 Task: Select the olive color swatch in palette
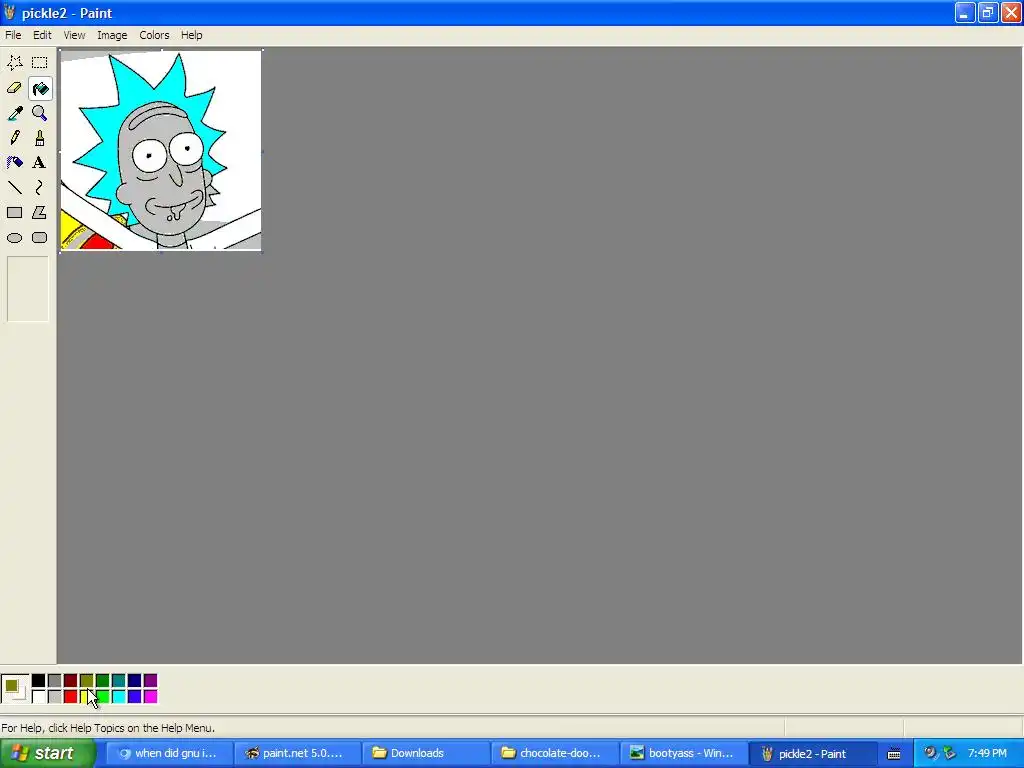(86, 681)
